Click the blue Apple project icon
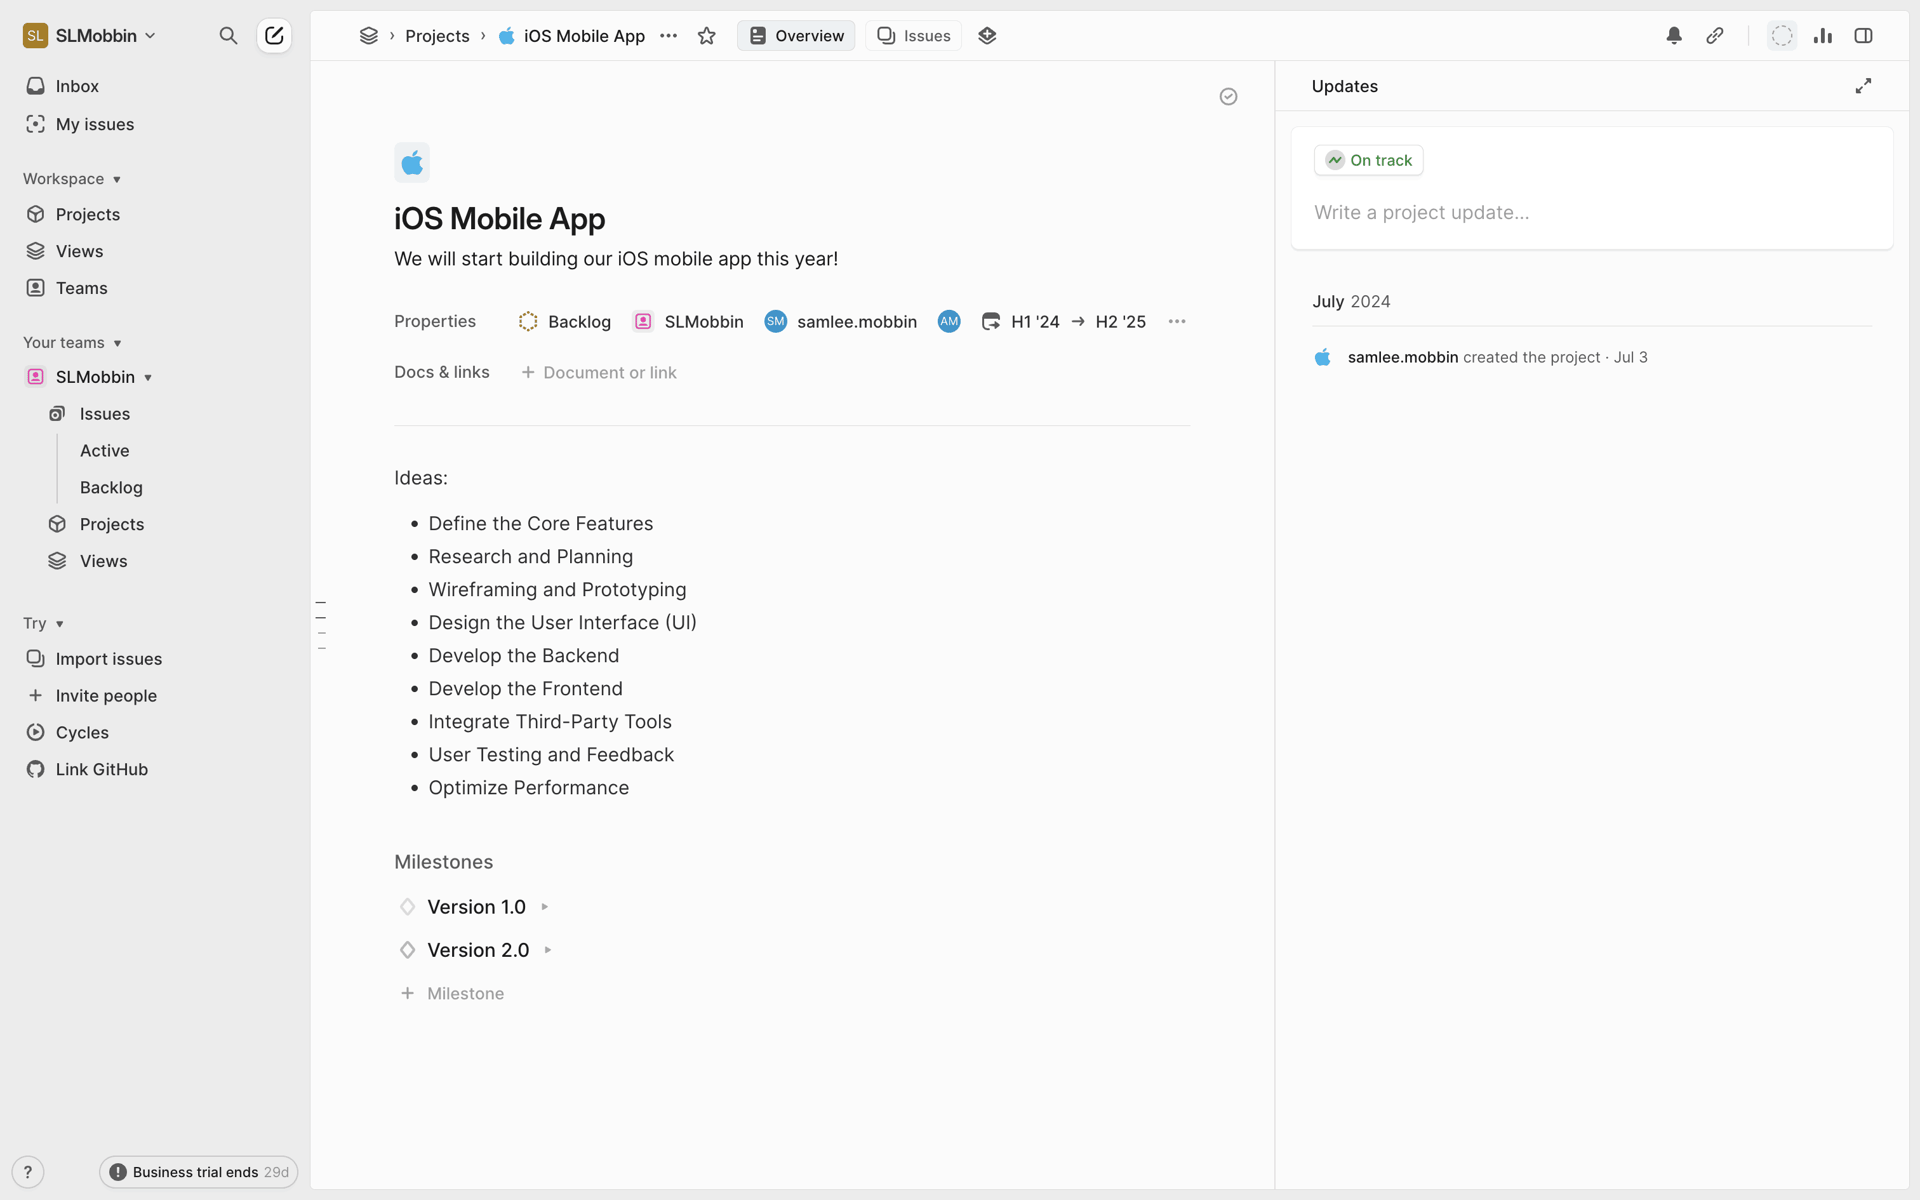The height and width of the screenshot is (1200, 1920). (x=412, y=162)
